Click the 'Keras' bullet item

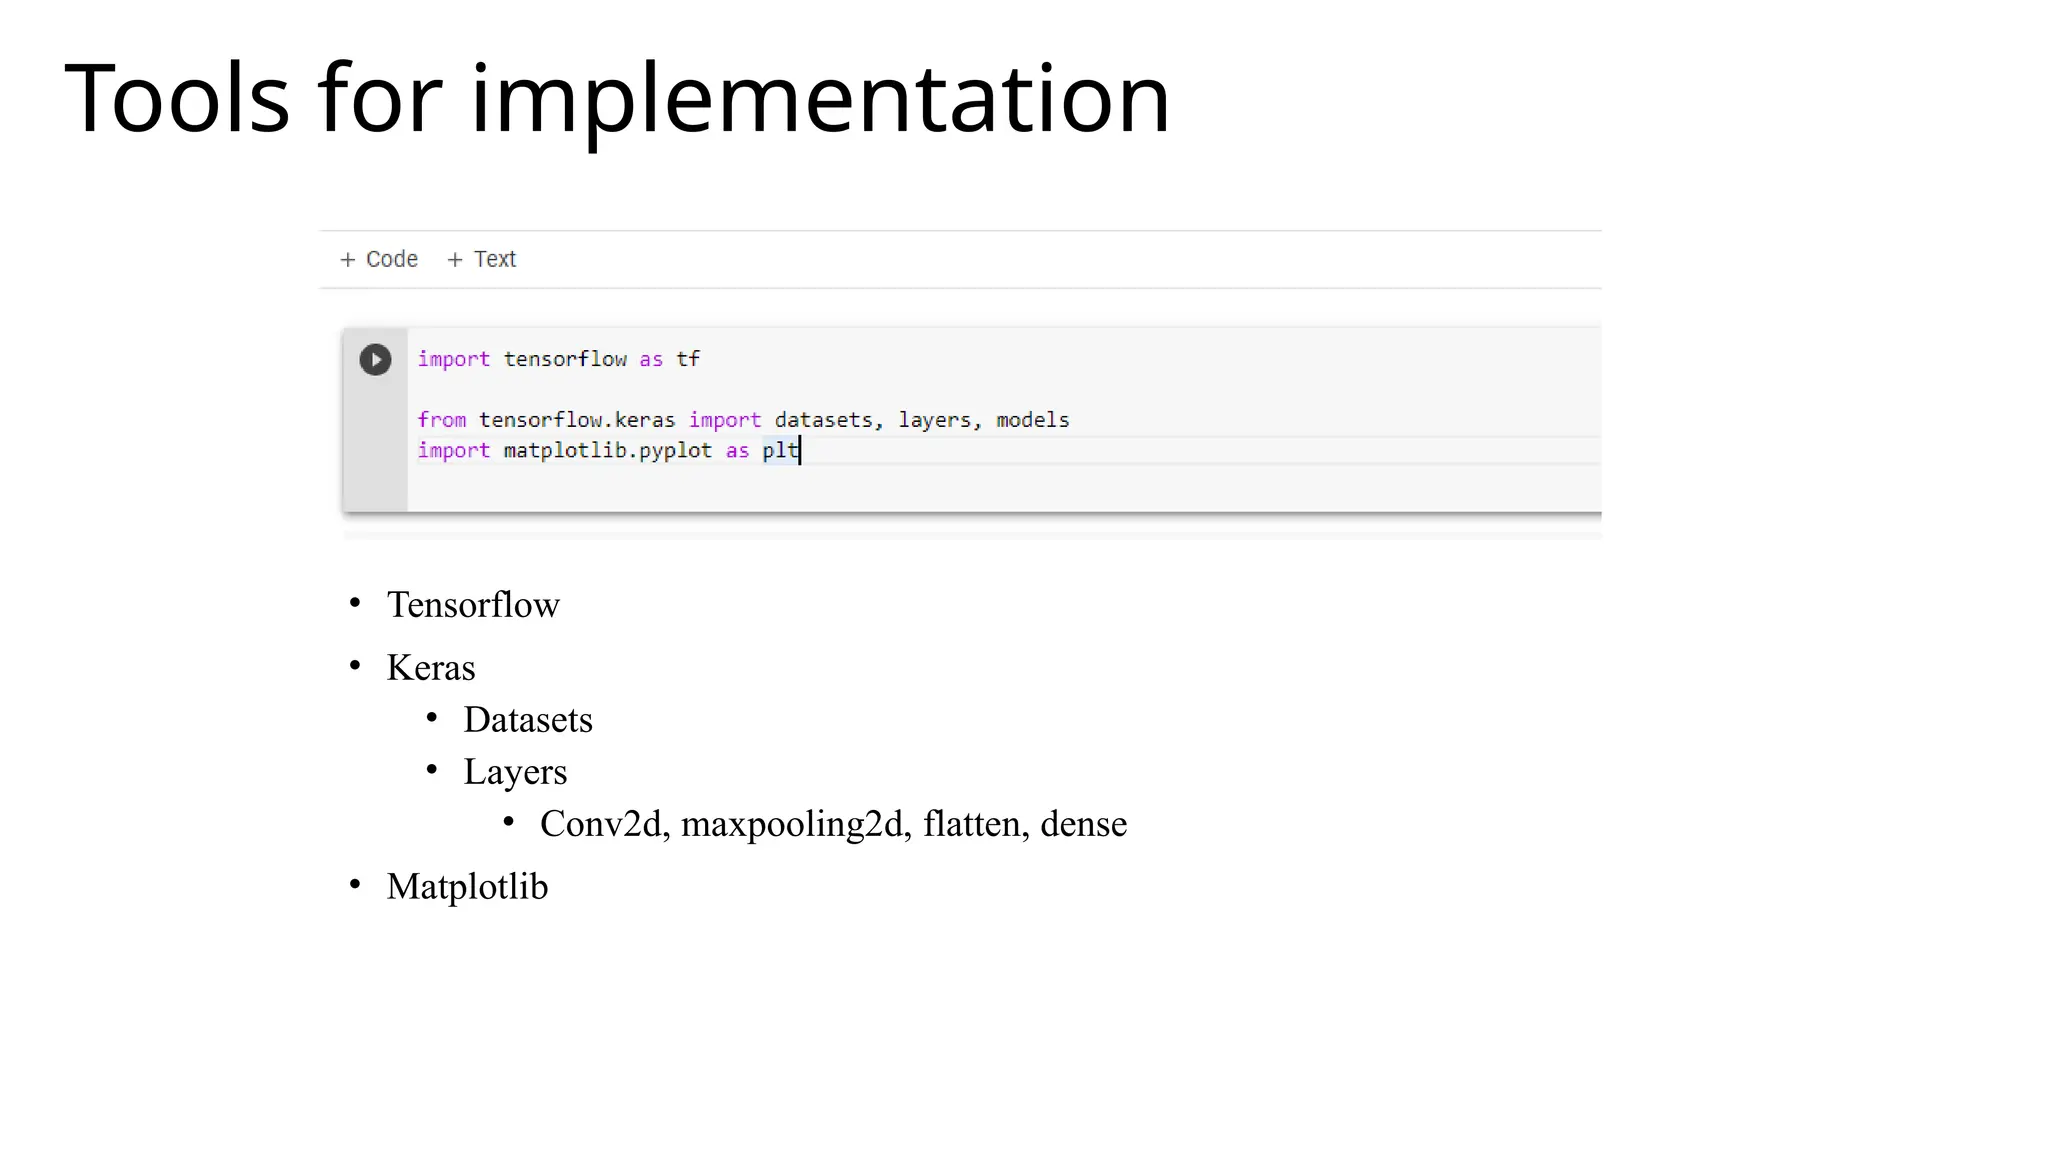[x=431, y=668]
